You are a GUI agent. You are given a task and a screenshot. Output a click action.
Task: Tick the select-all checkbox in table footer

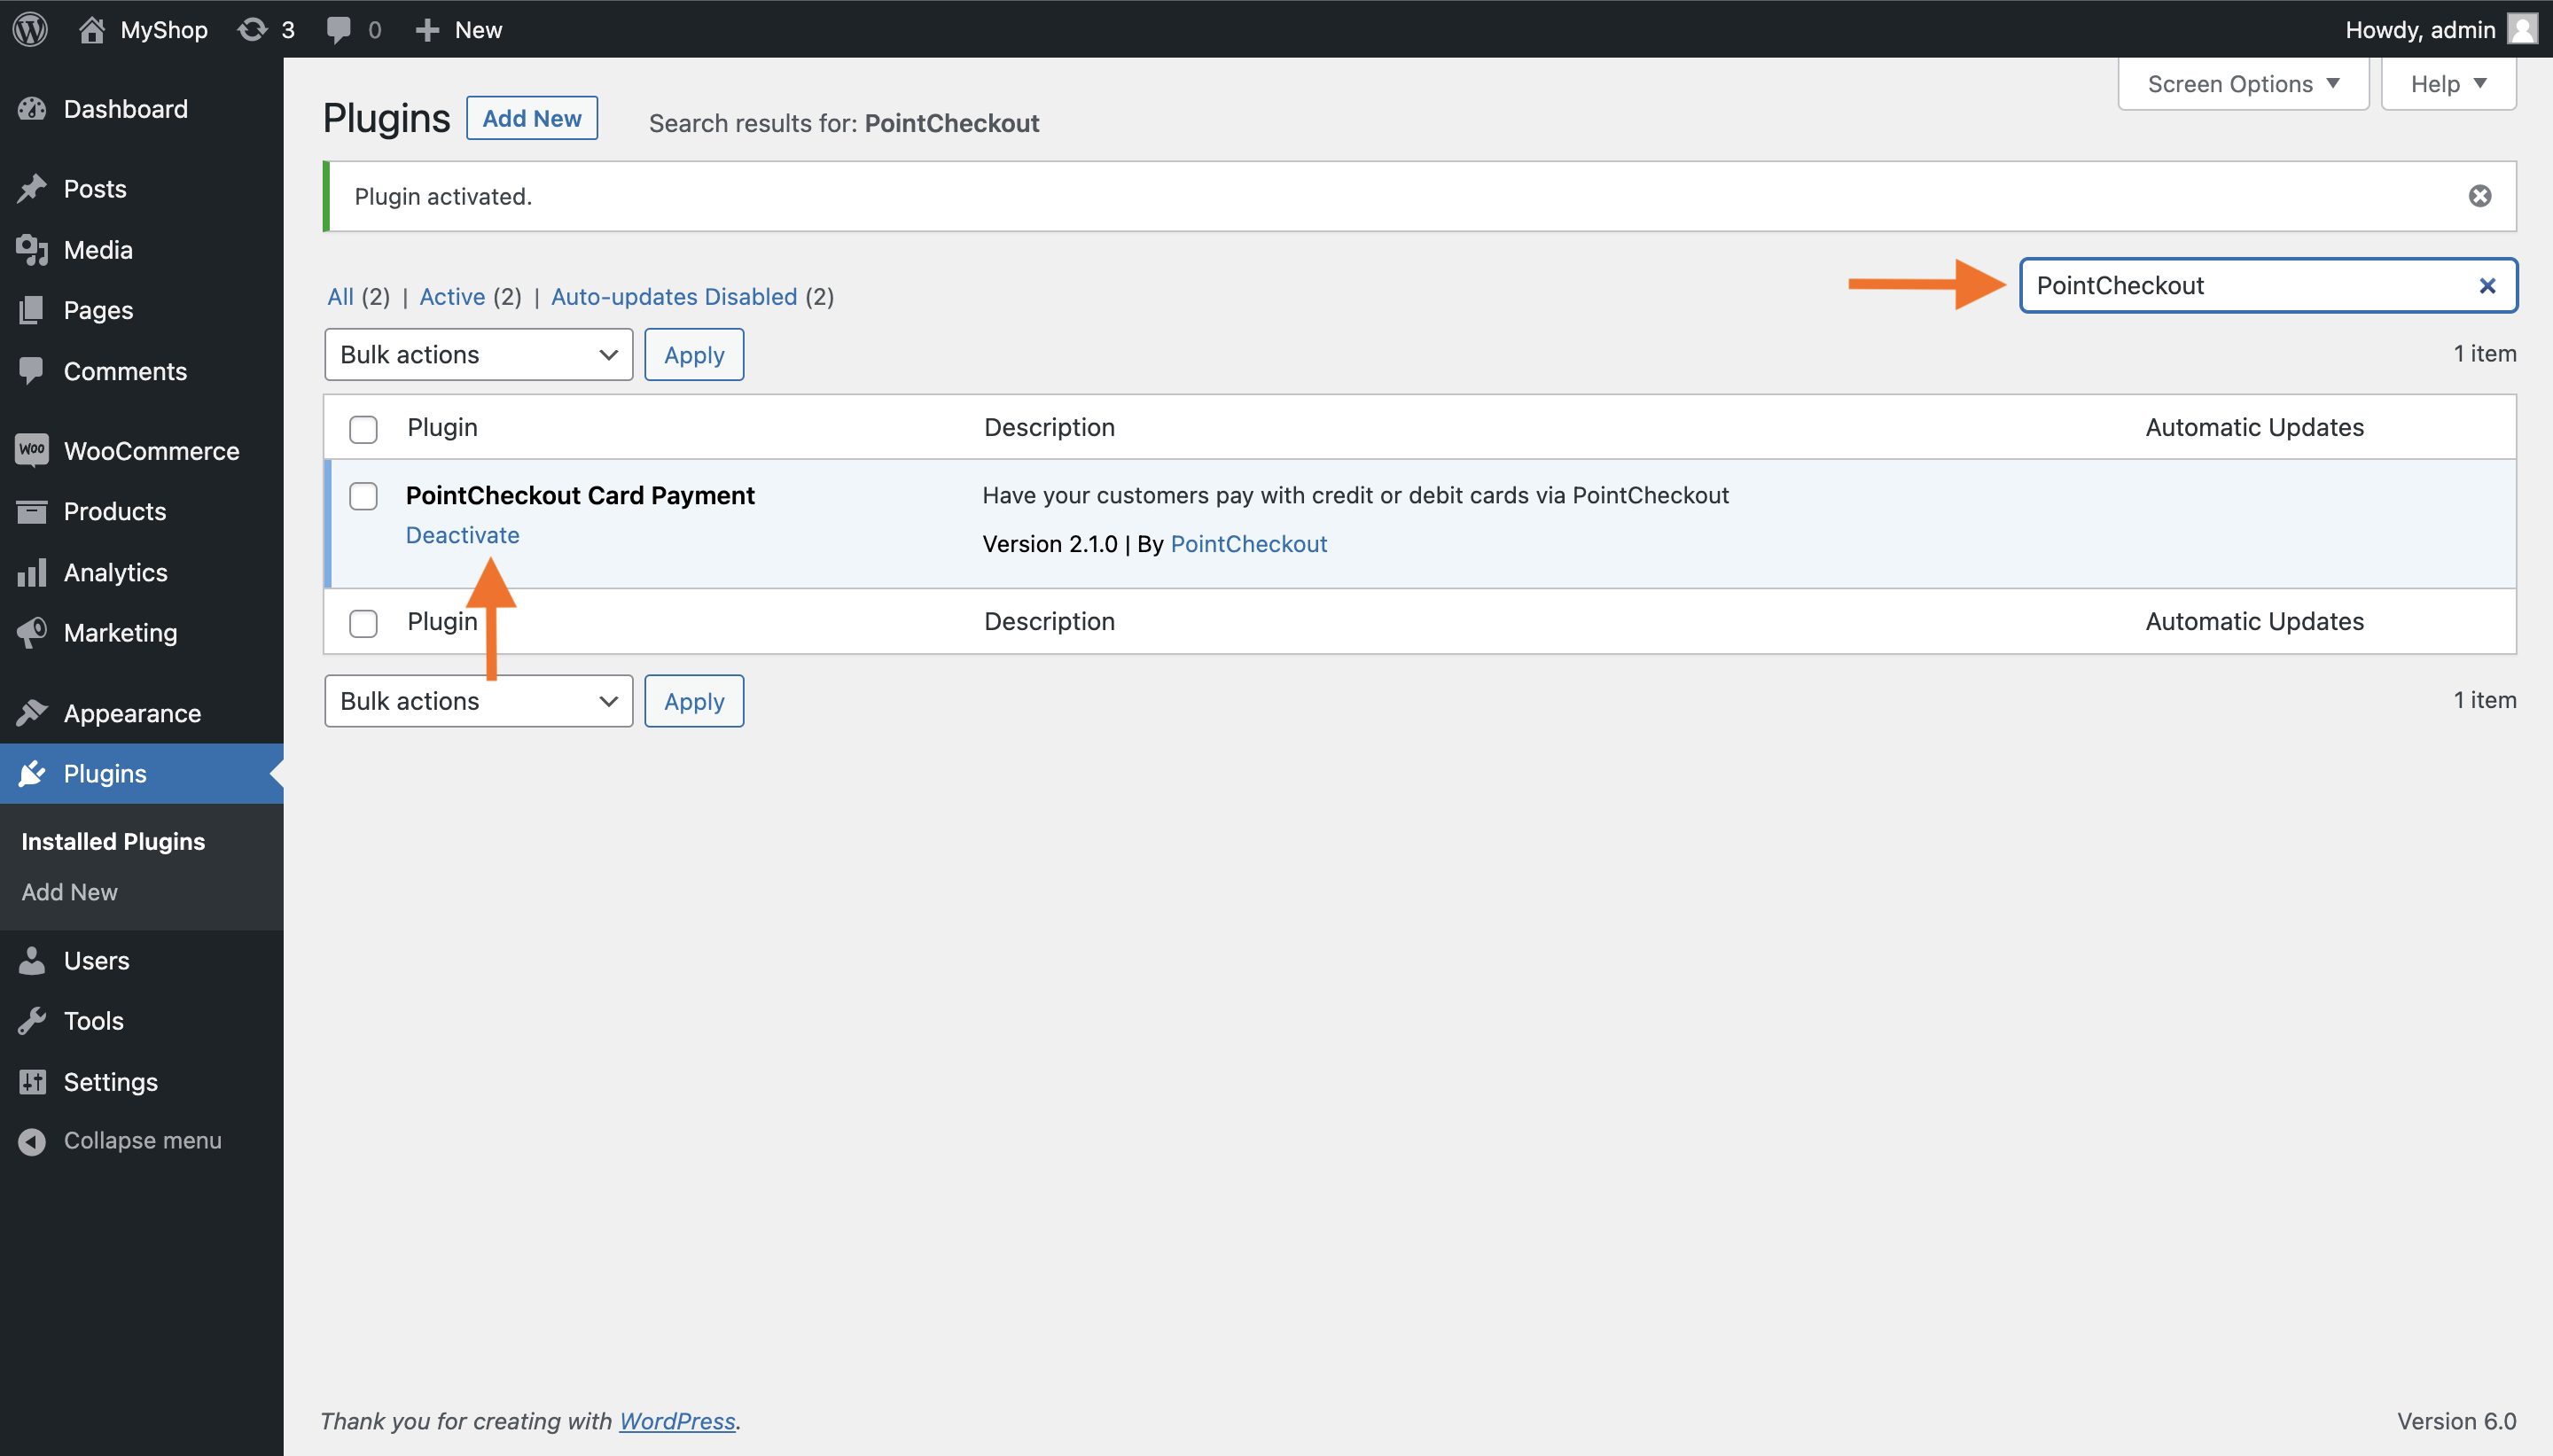[363, 623]
